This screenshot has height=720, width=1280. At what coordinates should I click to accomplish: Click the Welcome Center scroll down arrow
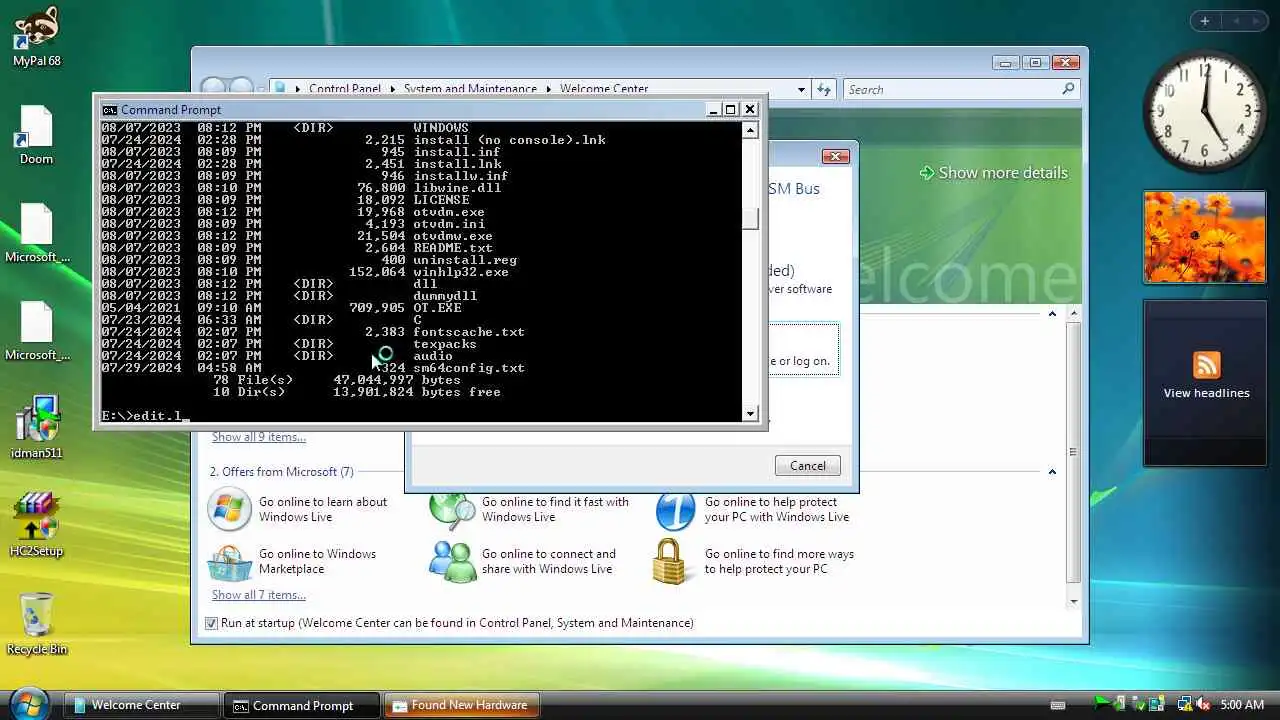coord(1074,602)
